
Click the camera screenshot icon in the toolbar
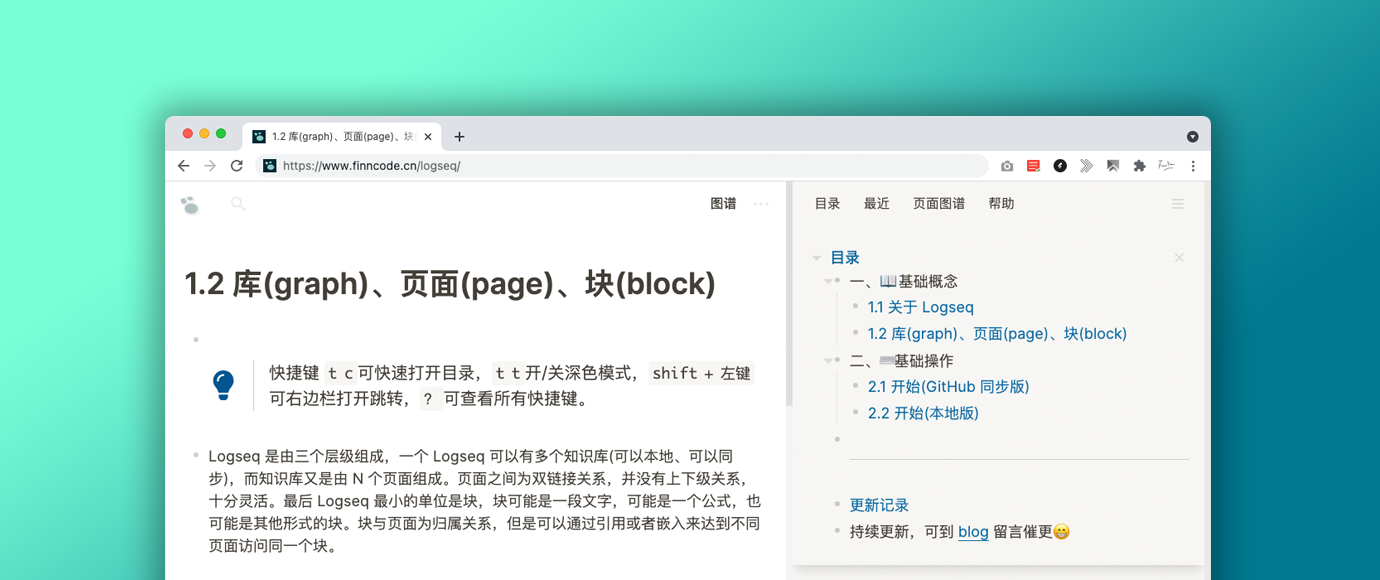pos(1007,166)
